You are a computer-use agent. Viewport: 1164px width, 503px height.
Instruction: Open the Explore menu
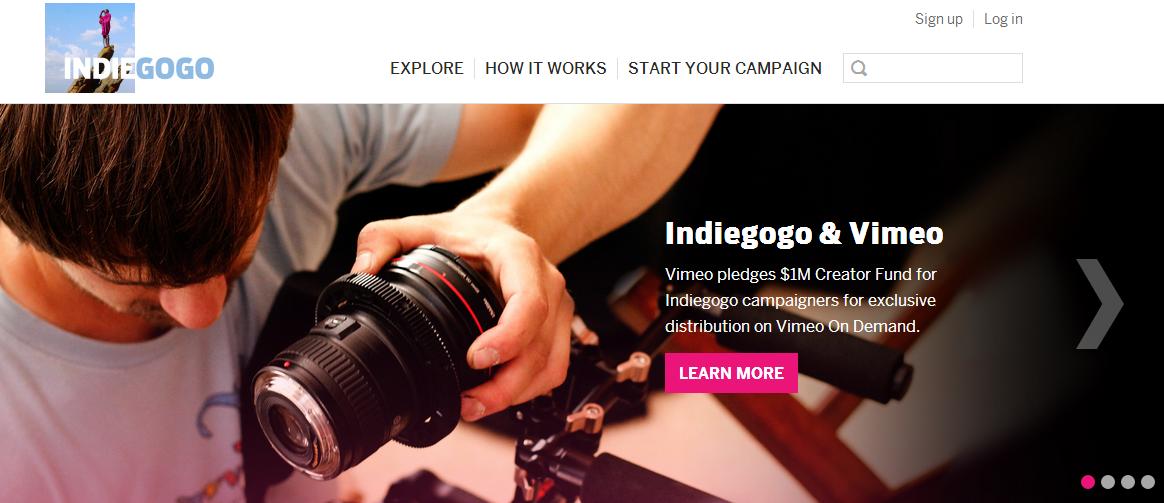coord(427,68)
